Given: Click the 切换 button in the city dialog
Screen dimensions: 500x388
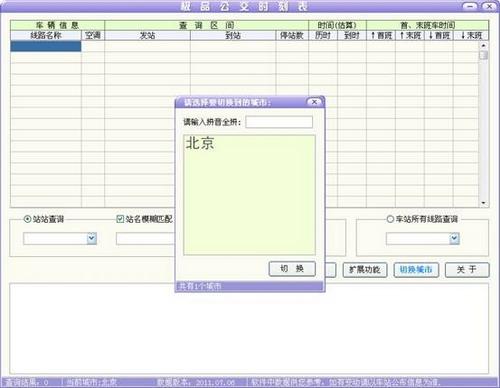Looking at the screenshot, I should click(x=292, y=269).
